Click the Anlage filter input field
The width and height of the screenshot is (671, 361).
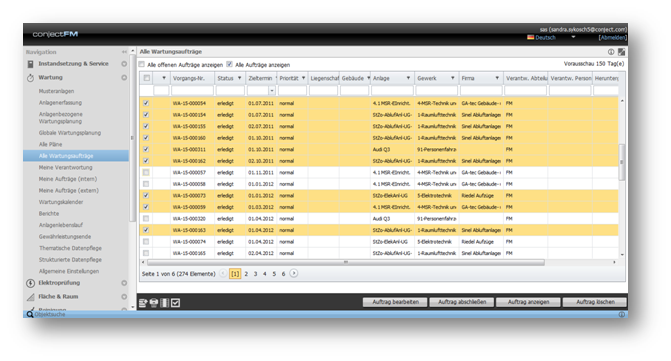tap(392, 91)
